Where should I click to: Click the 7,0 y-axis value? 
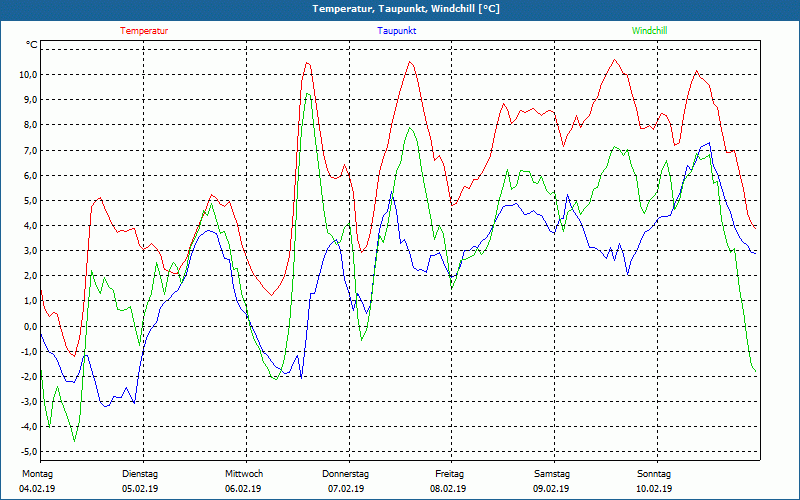[x=30, y=151]
